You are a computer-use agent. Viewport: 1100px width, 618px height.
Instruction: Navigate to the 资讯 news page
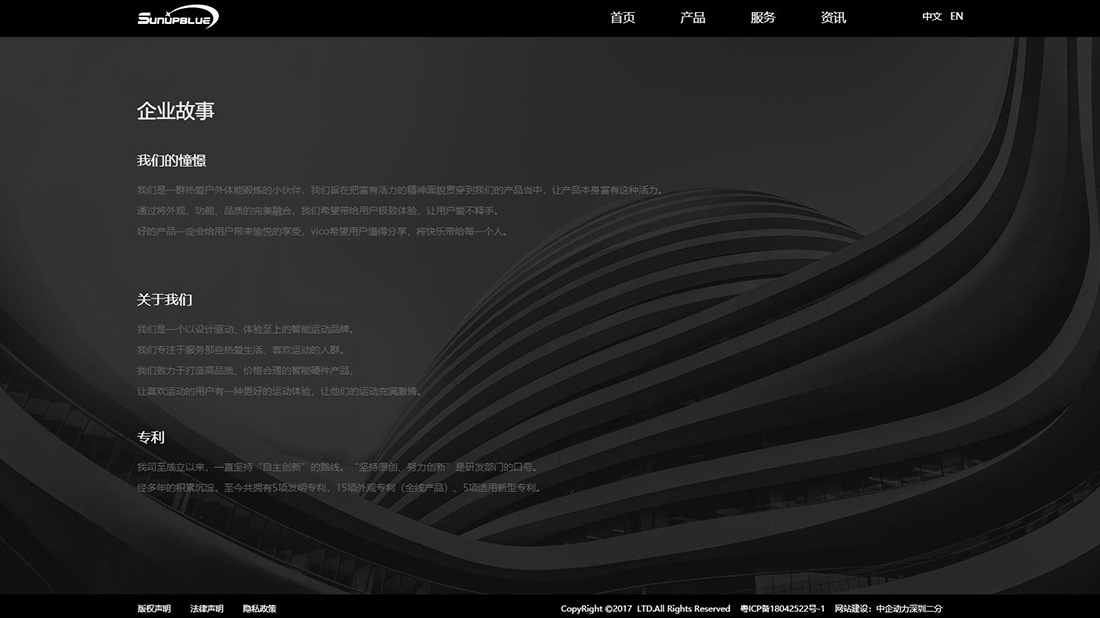pyautogui.click(x=832, y=18)
